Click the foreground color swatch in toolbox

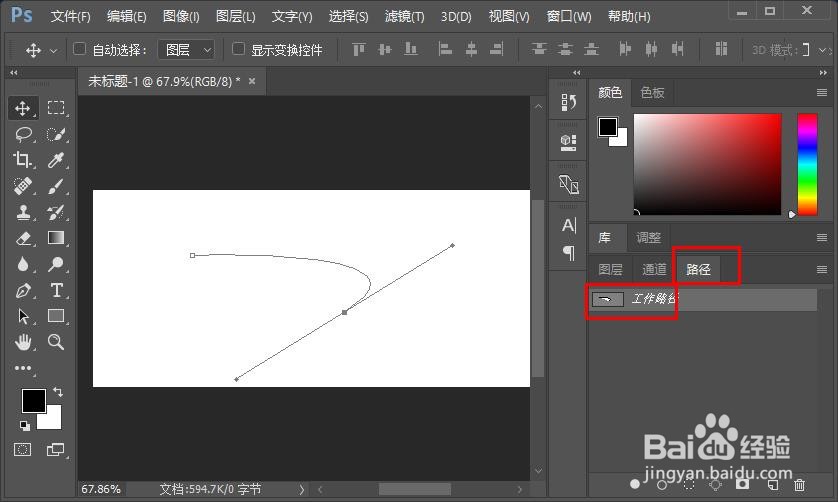click(x=33, y=401)
